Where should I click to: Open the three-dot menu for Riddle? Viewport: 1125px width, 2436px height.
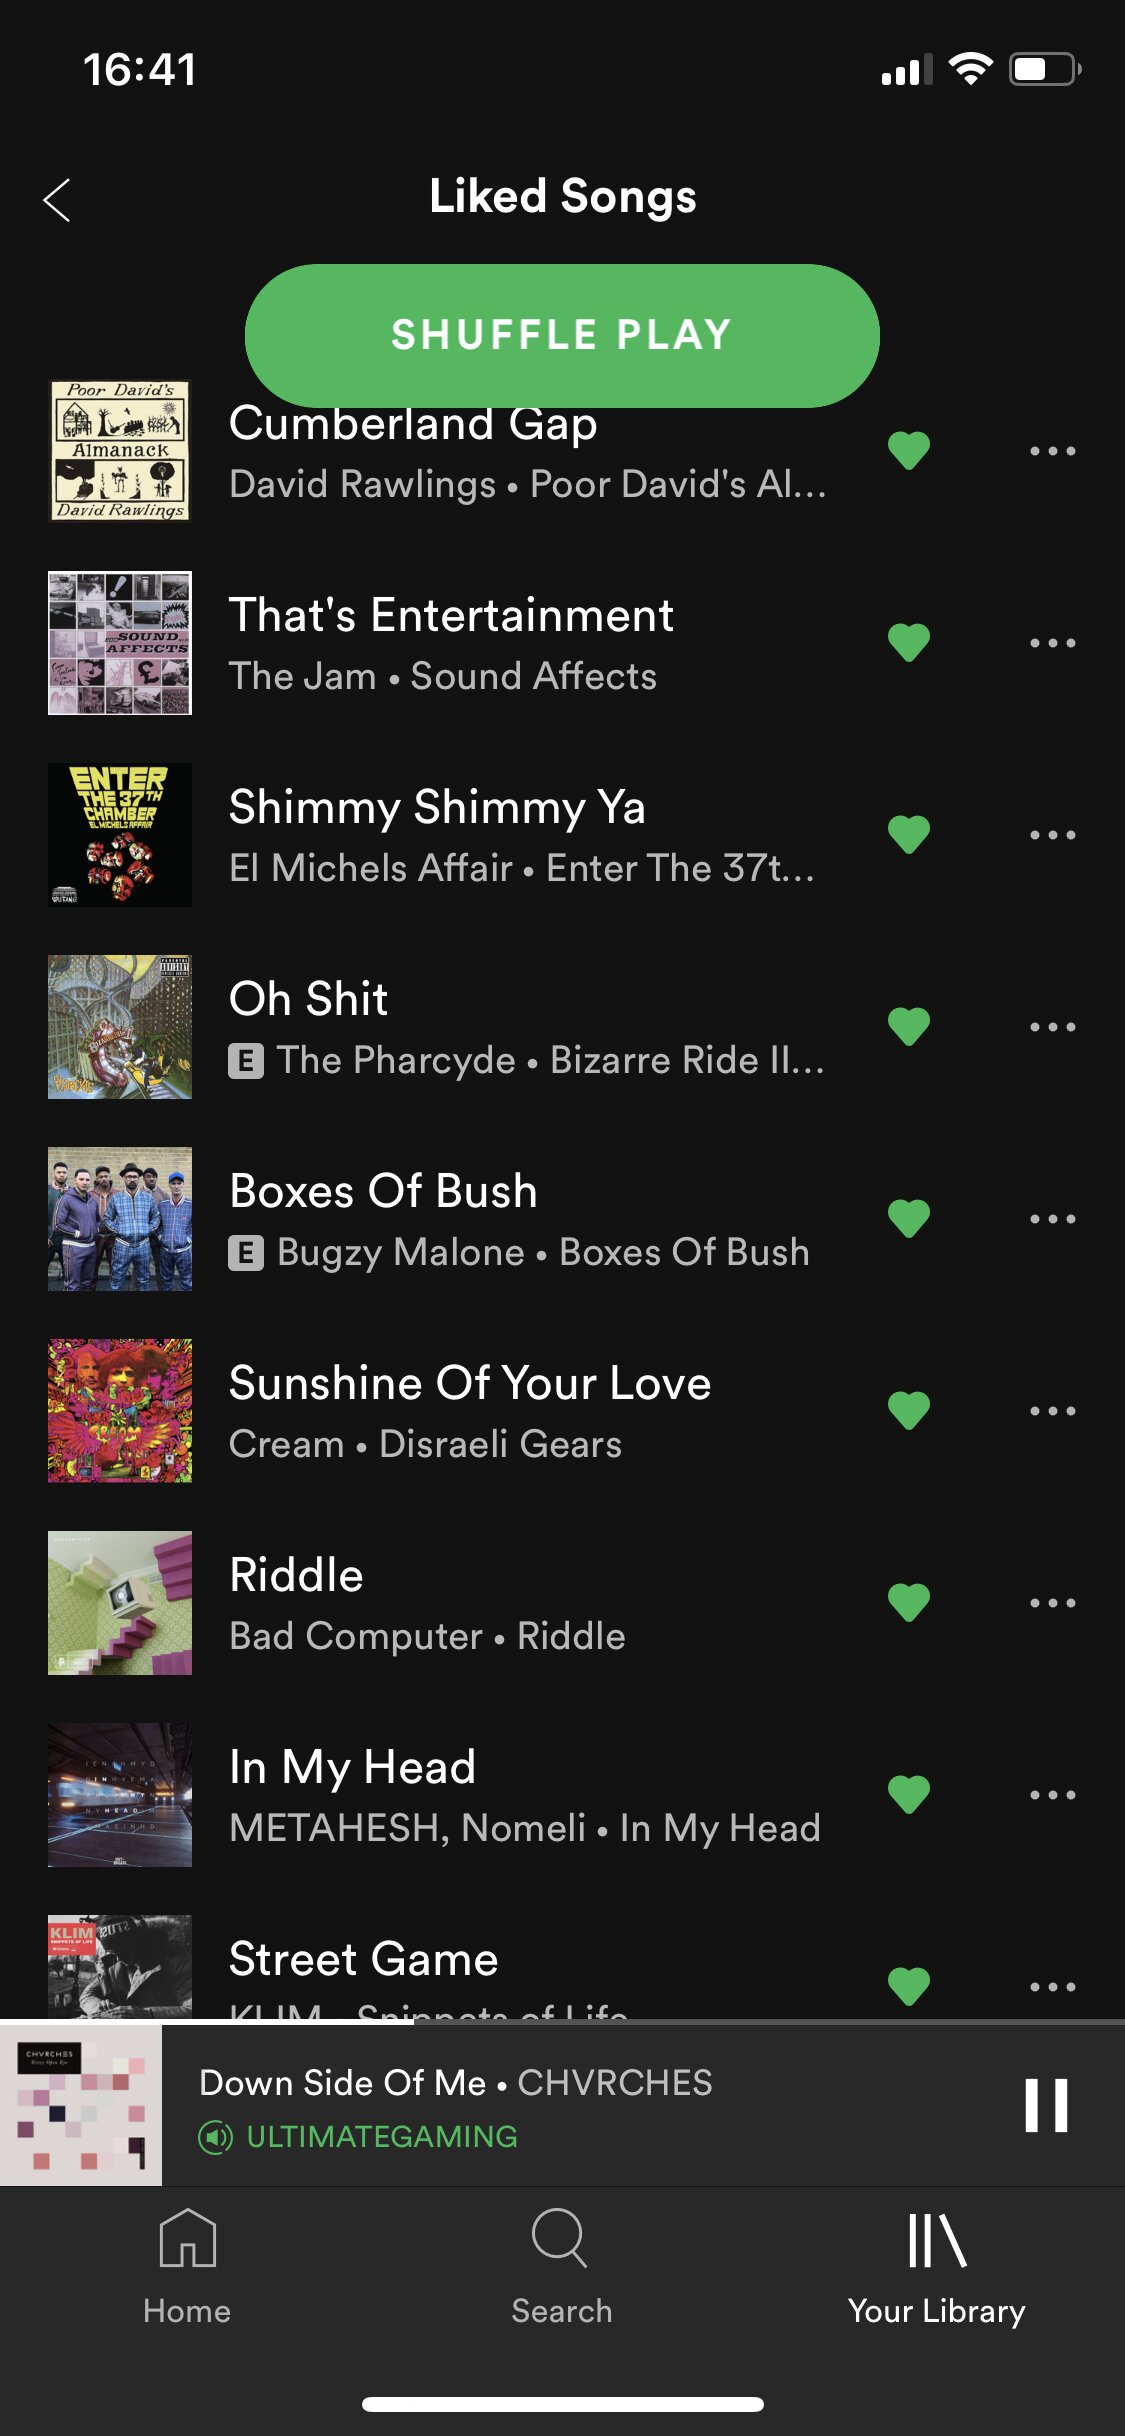pyautogui.click(x=1053, y=1603)
